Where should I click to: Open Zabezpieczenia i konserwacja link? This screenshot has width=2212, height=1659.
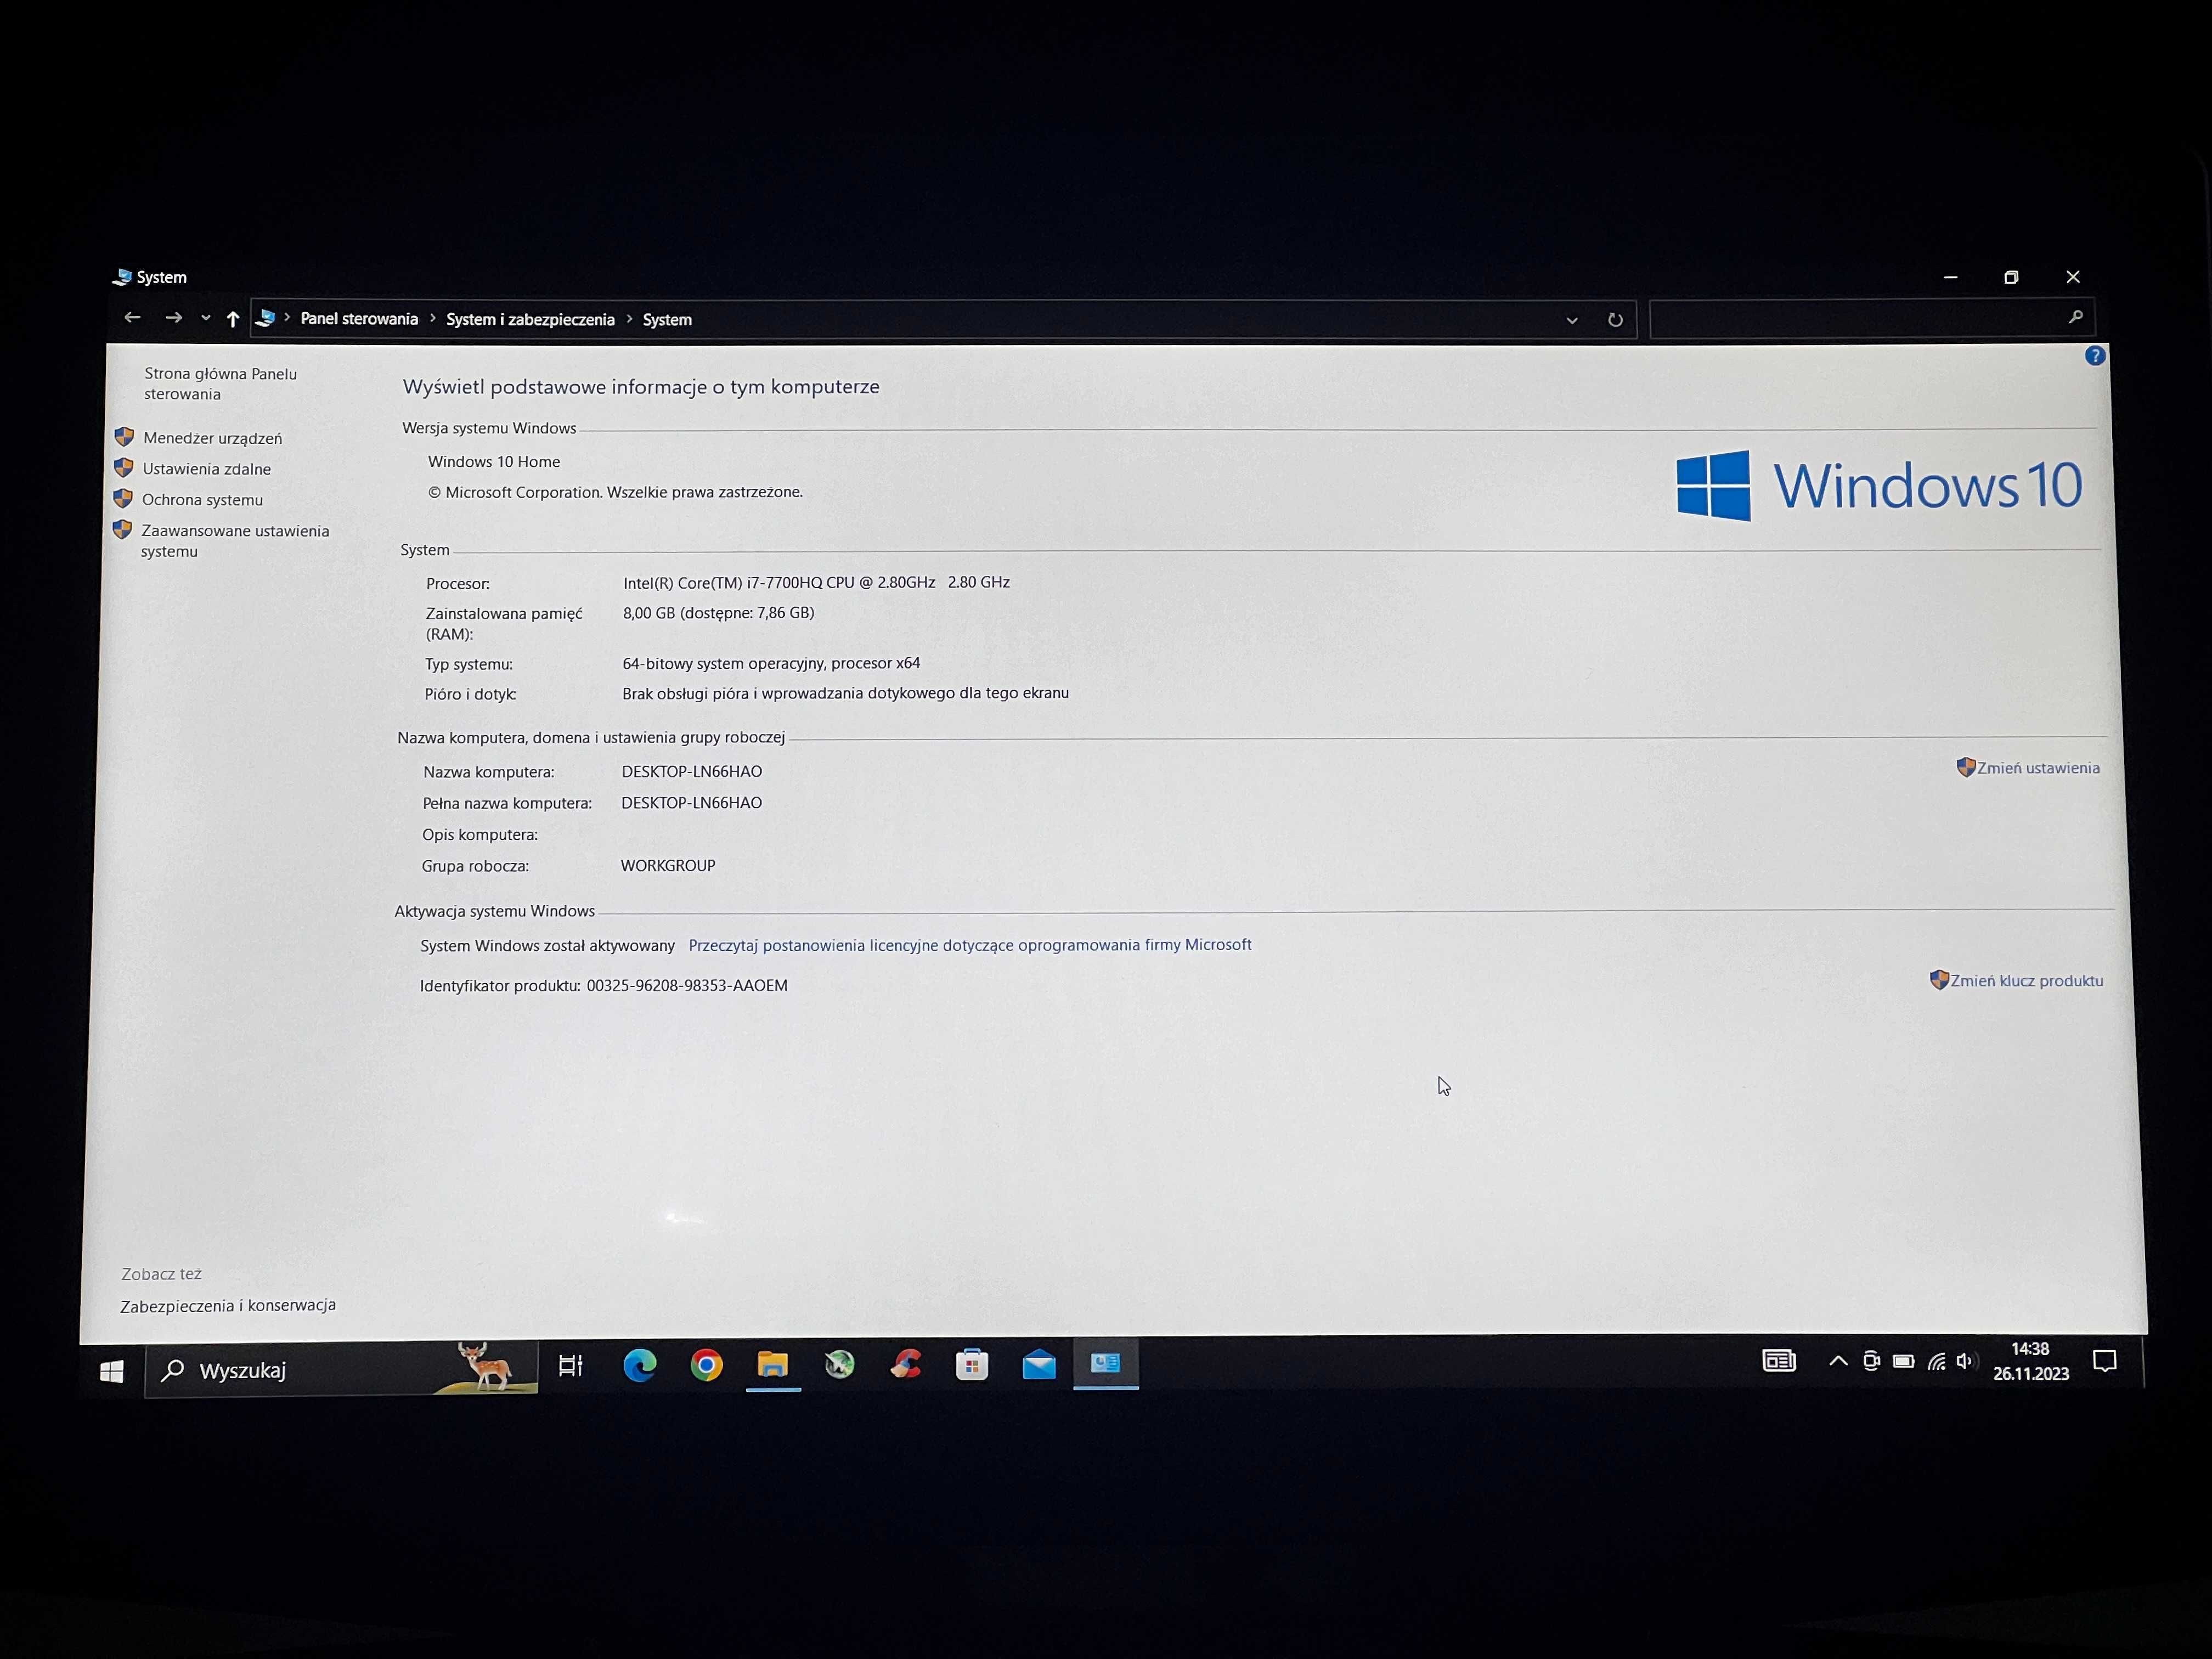click(x=228, y=1306)
